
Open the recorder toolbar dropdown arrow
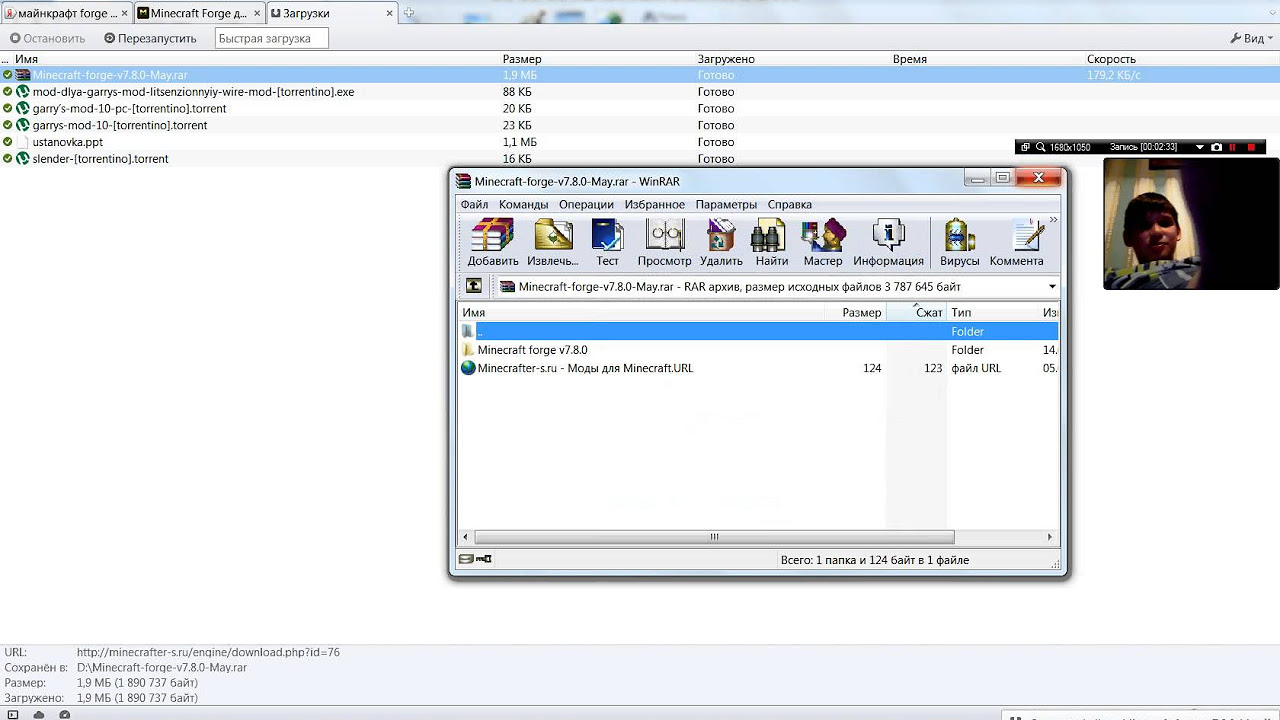point(1201,147)
